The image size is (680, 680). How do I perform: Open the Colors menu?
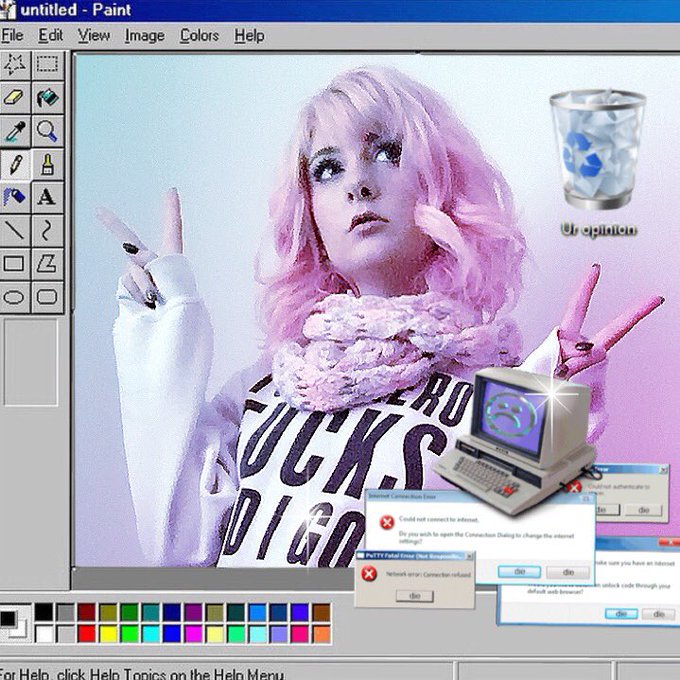pyautogui.click(x=199, y=36)
